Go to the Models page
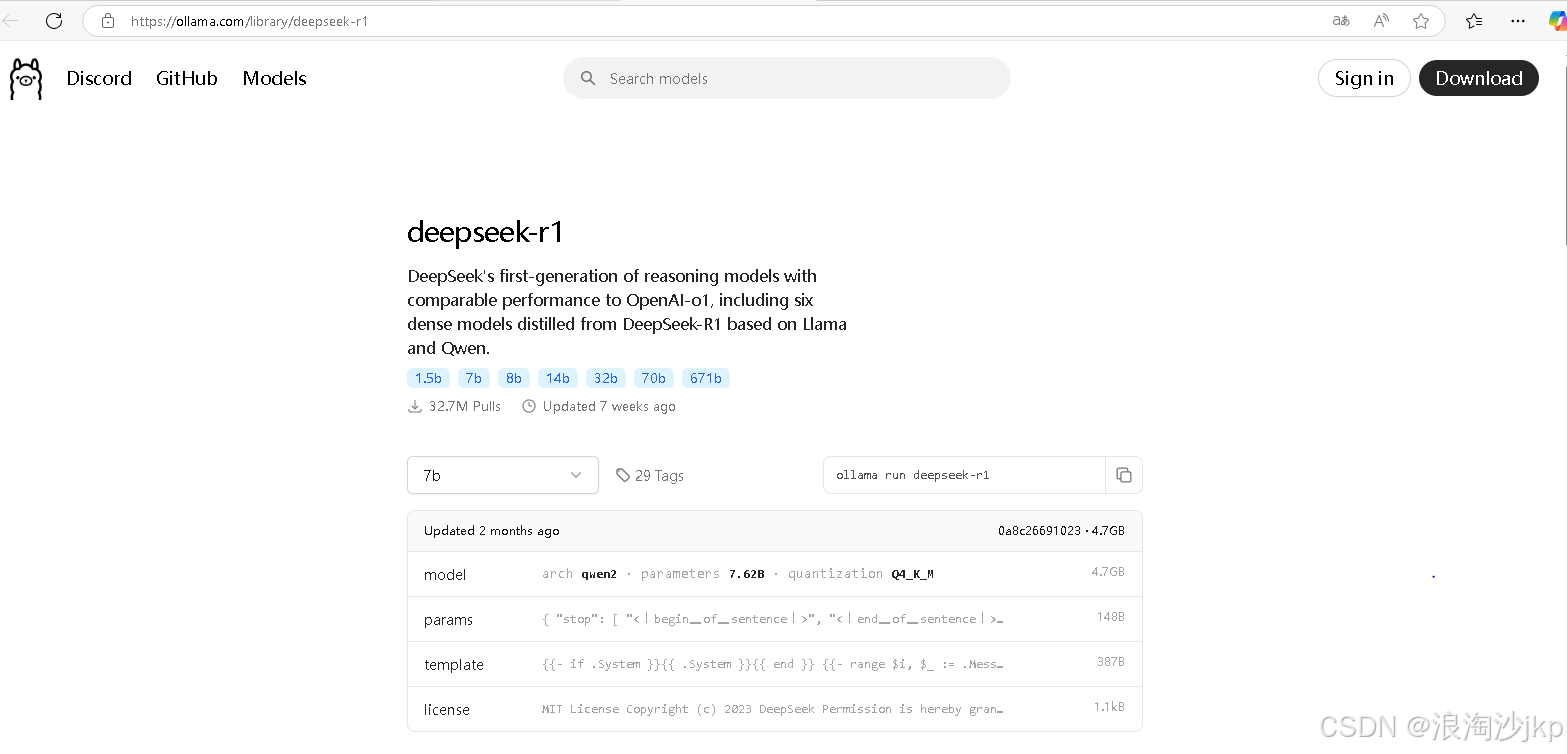This screenshot has height=754, width=1567. click(x=274, y=78)
